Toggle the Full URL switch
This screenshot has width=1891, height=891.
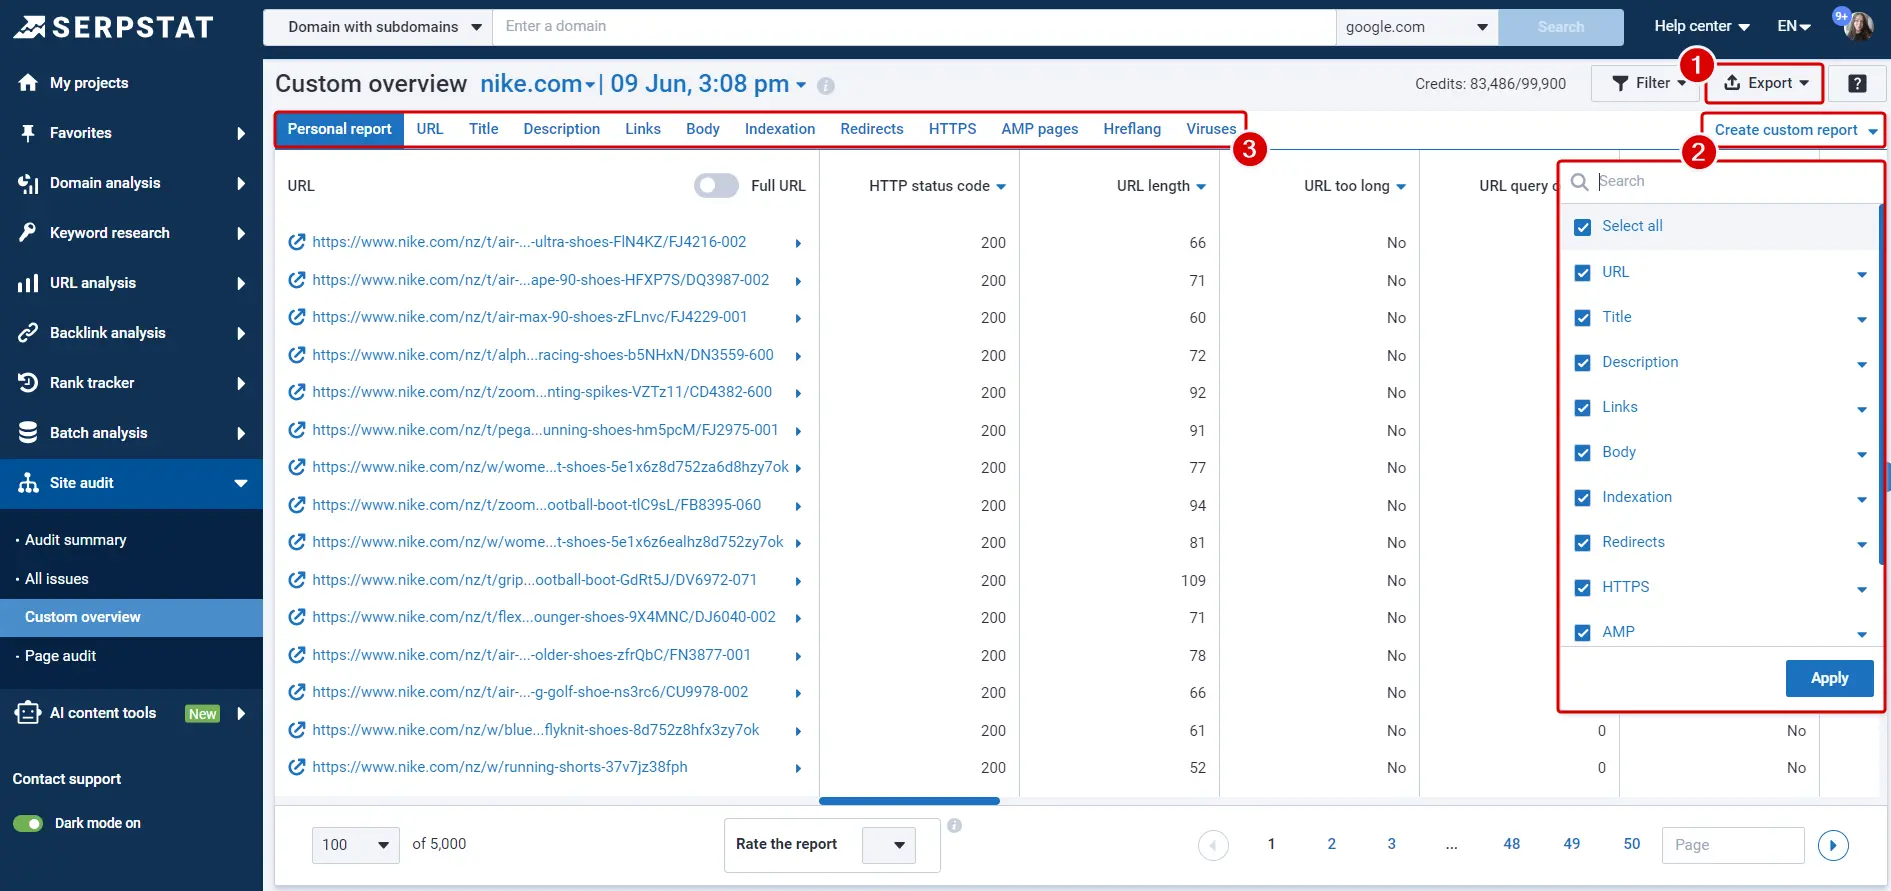[x=716, y=186]
